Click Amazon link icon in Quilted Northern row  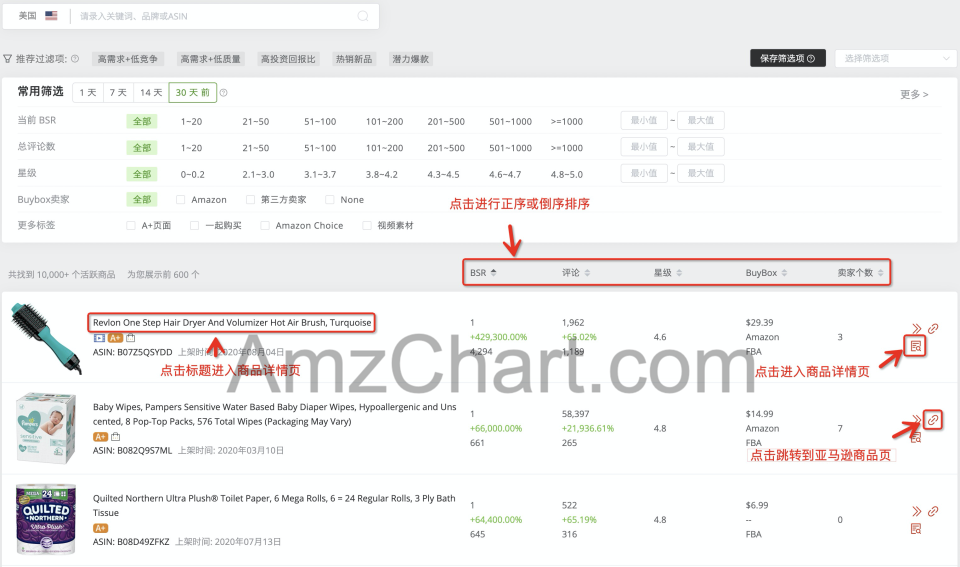933,511
